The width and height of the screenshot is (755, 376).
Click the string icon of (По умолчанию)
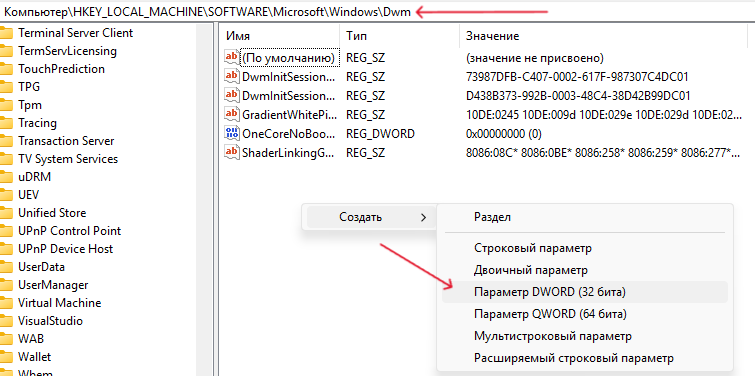point(232,57)
